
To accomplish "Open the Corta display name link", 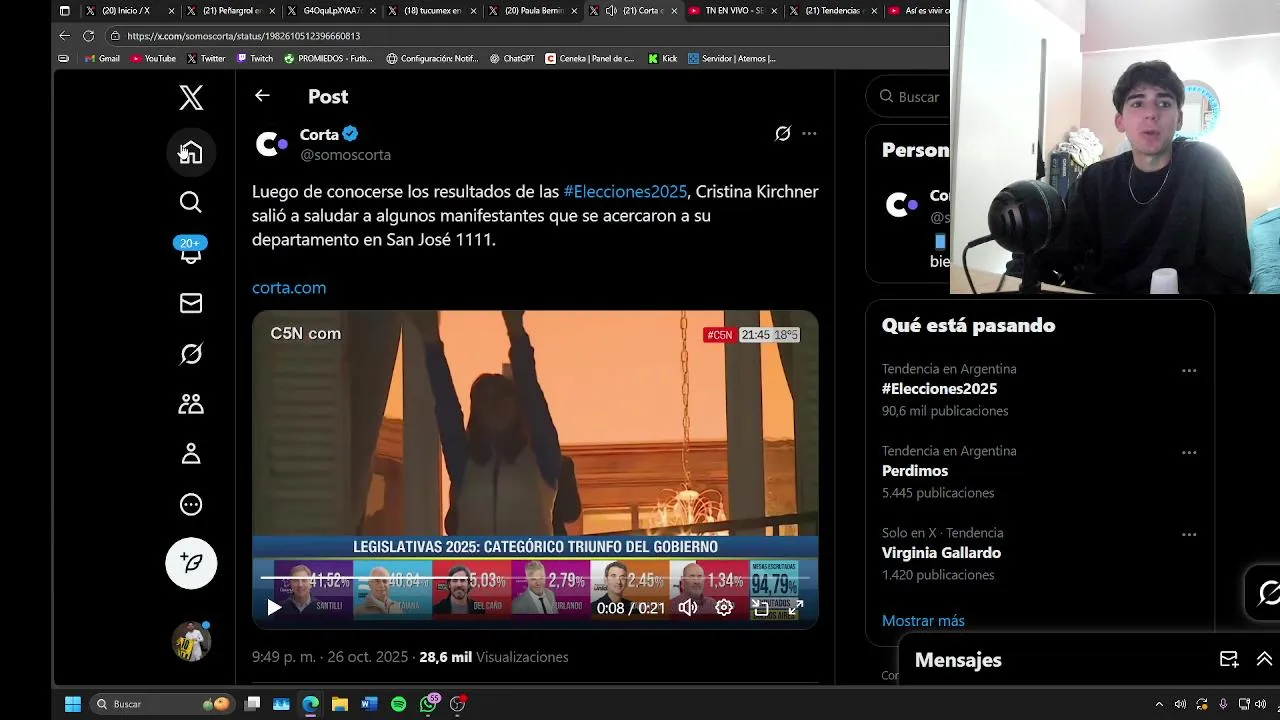I will pos(319,134).
